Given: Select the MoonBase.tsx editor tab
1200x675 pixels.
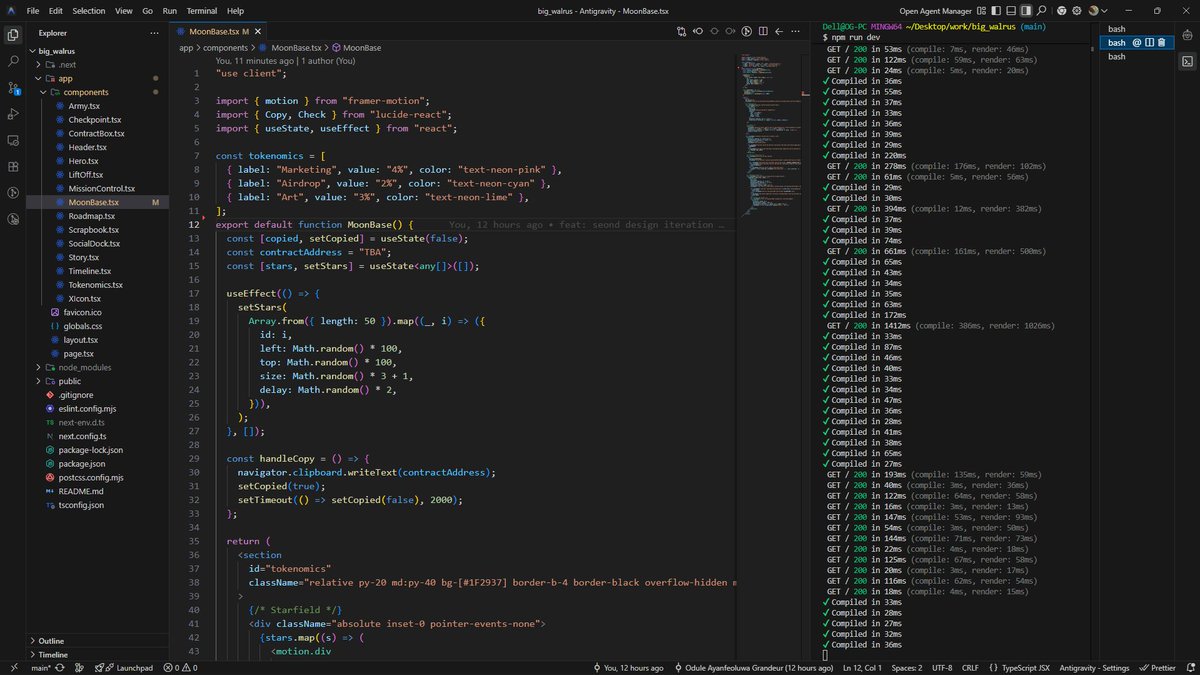Looking at the screenshot, I should (213, 30).
